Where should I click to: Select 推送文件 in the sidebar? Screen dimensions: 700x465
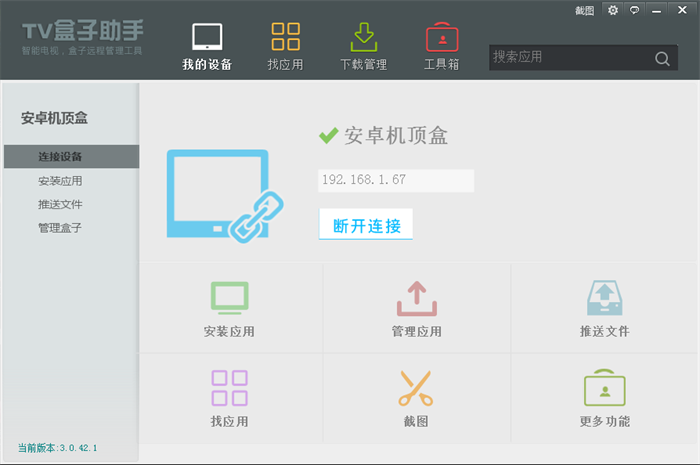click(x=60, y=204)
